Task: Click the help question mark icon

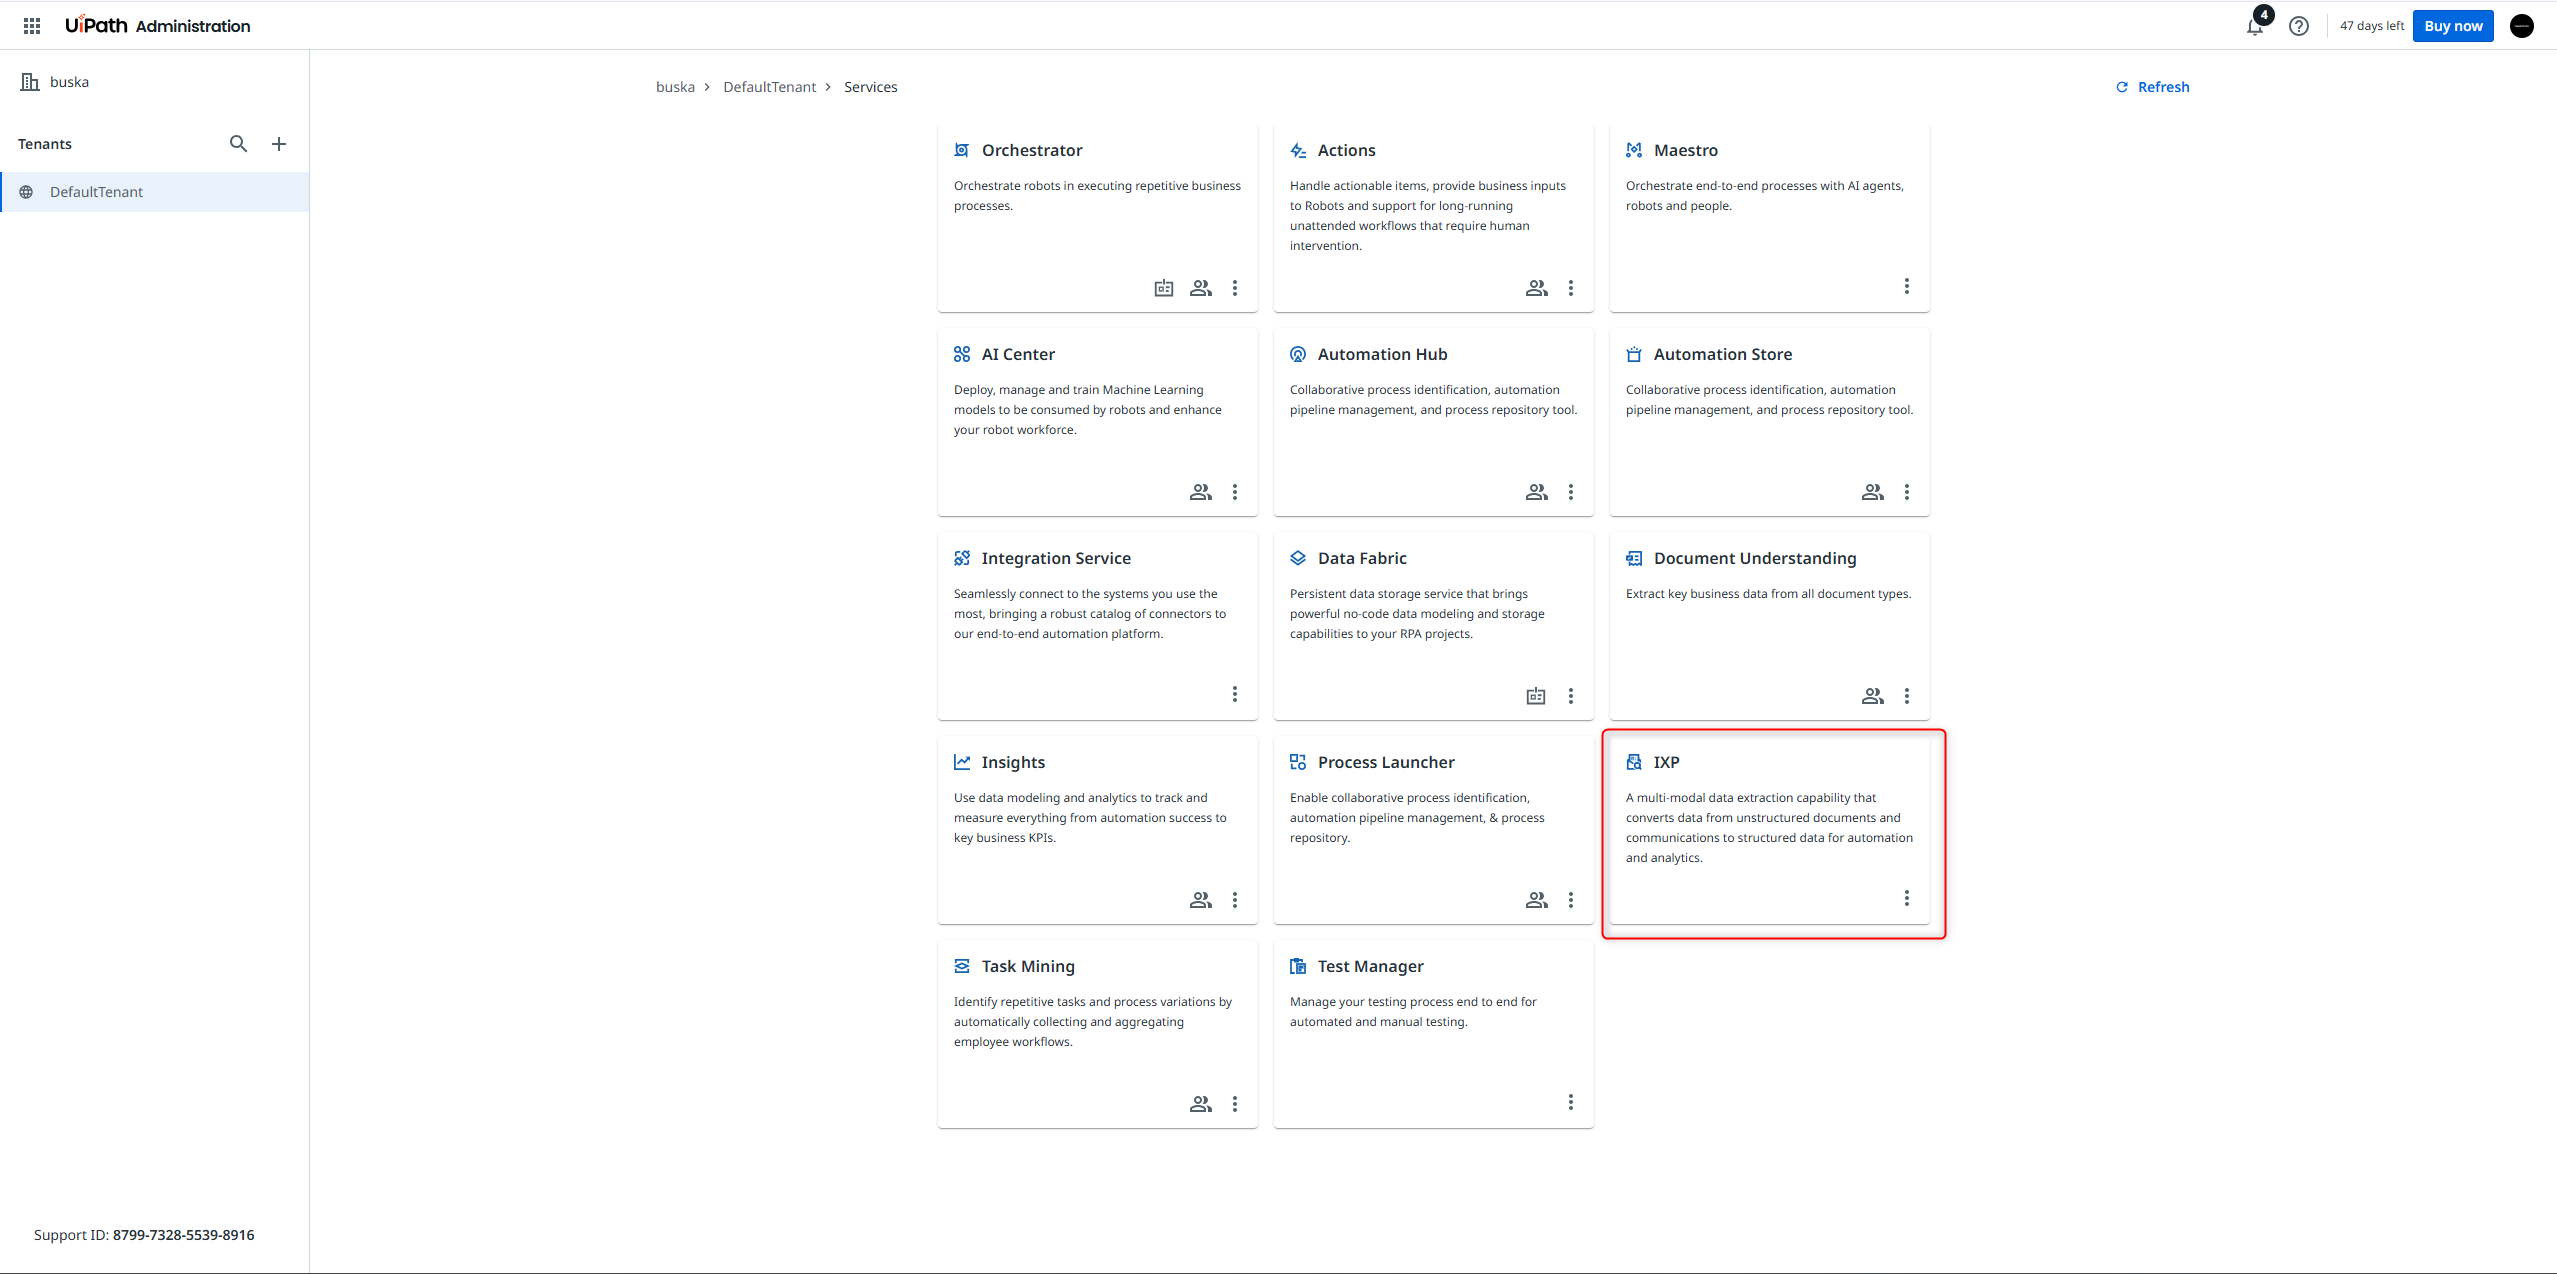Action: tap(2299, 26)
